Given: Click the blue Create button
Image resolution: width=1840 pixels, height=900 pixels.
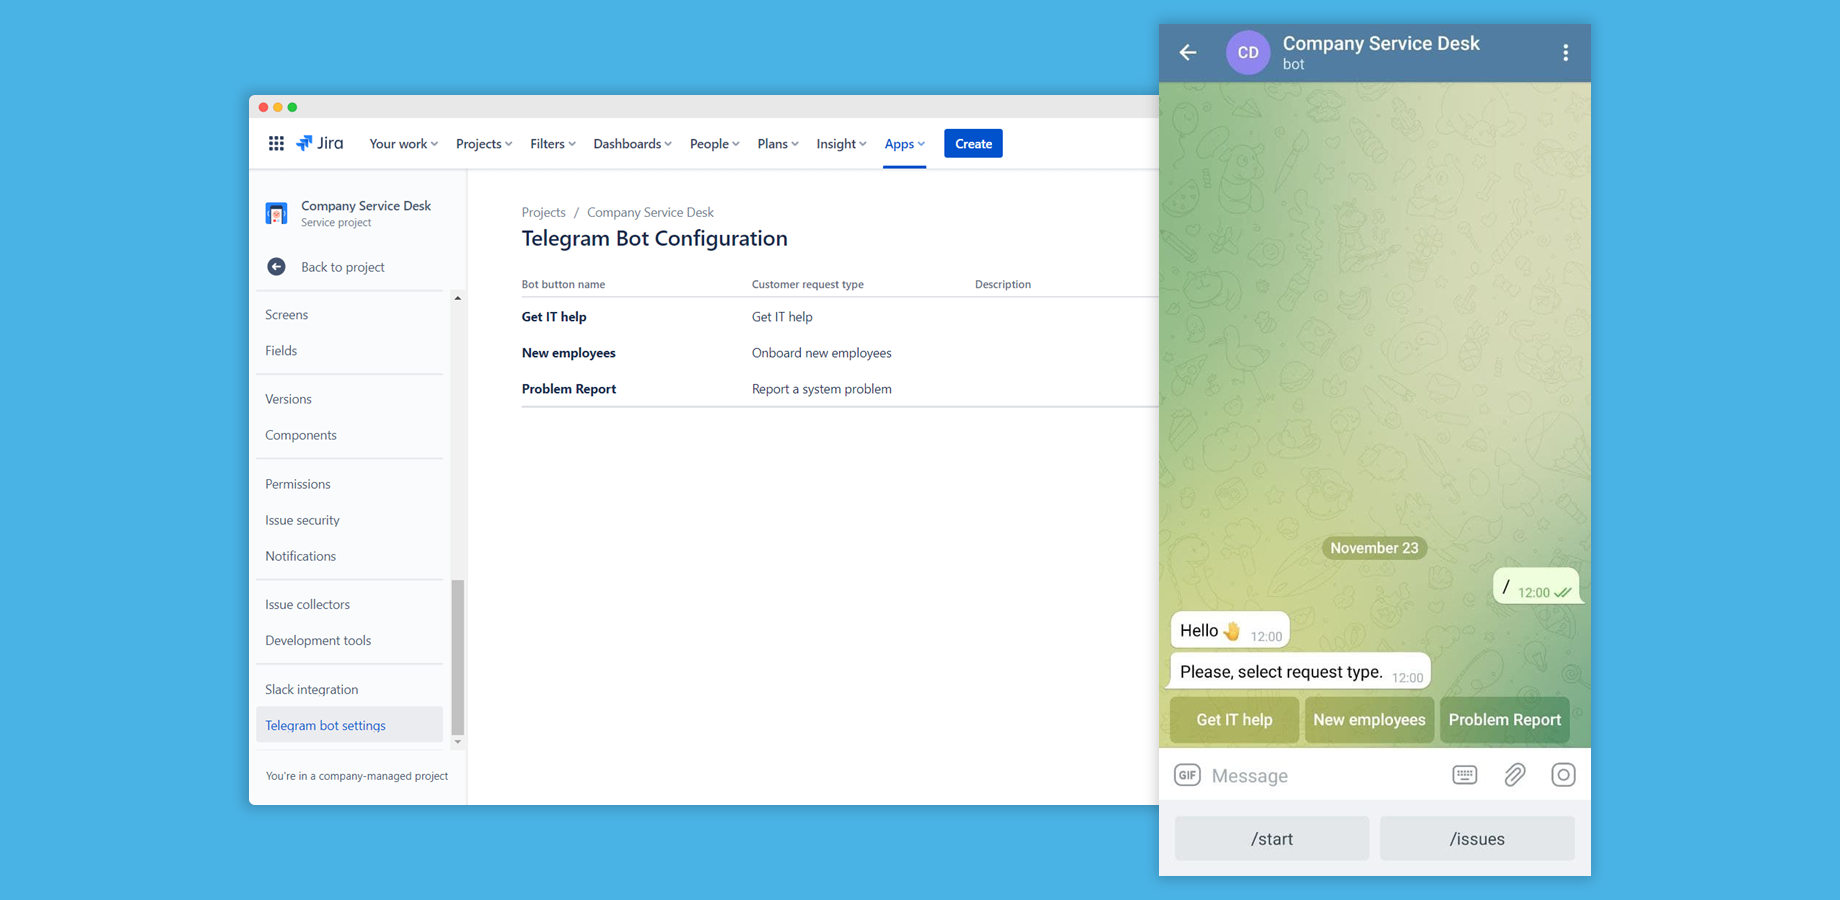Looking at the screenshot, I should (x=973, y=144).
